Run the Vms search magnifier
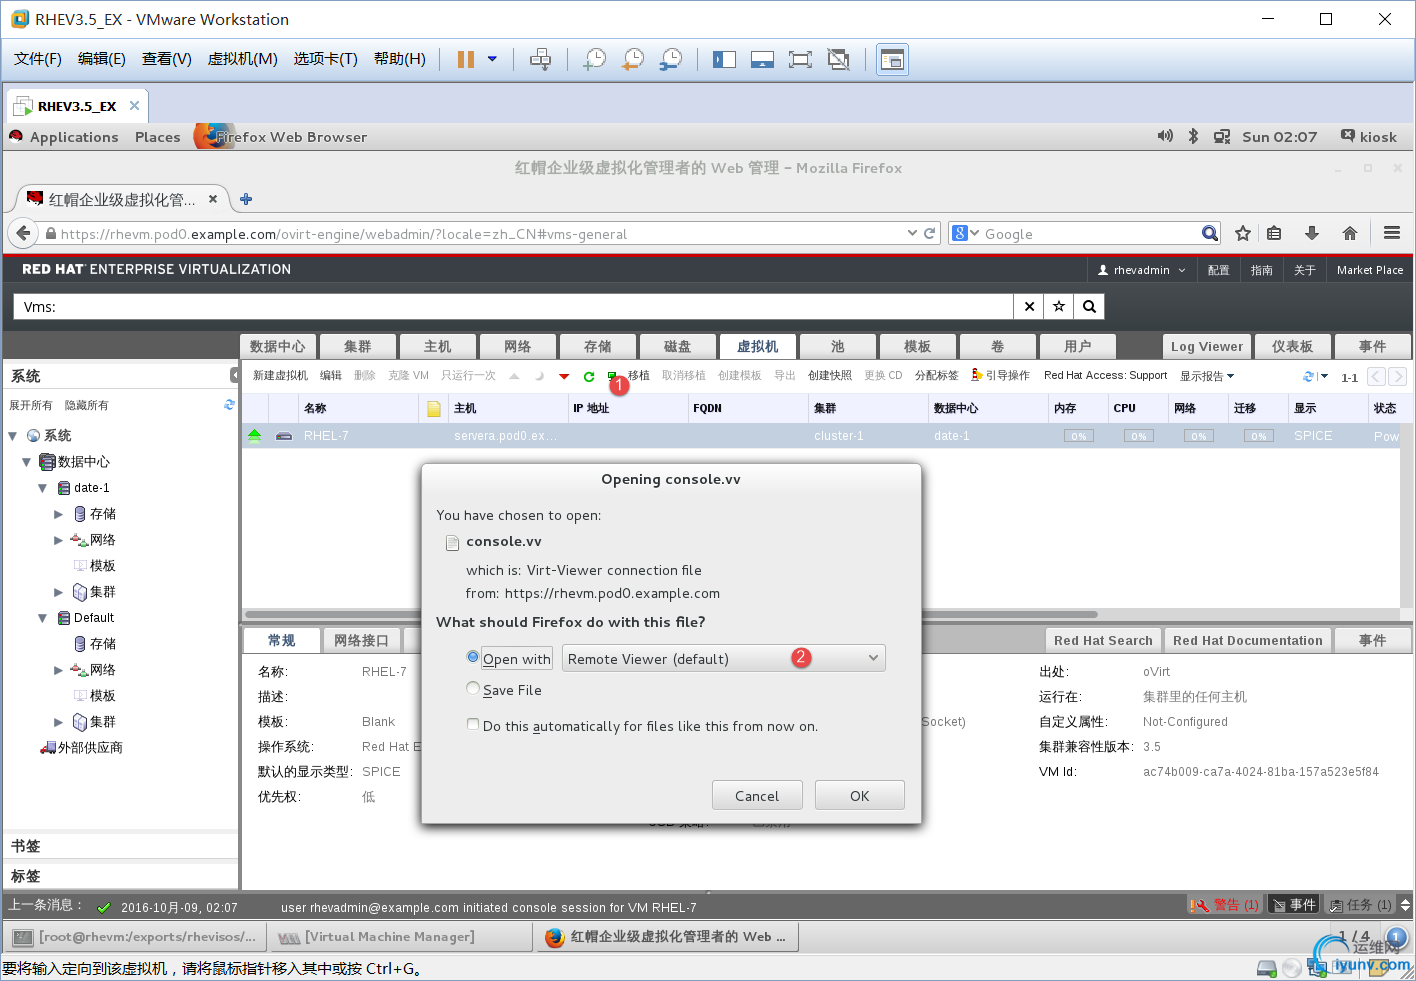 [1090, 307]
